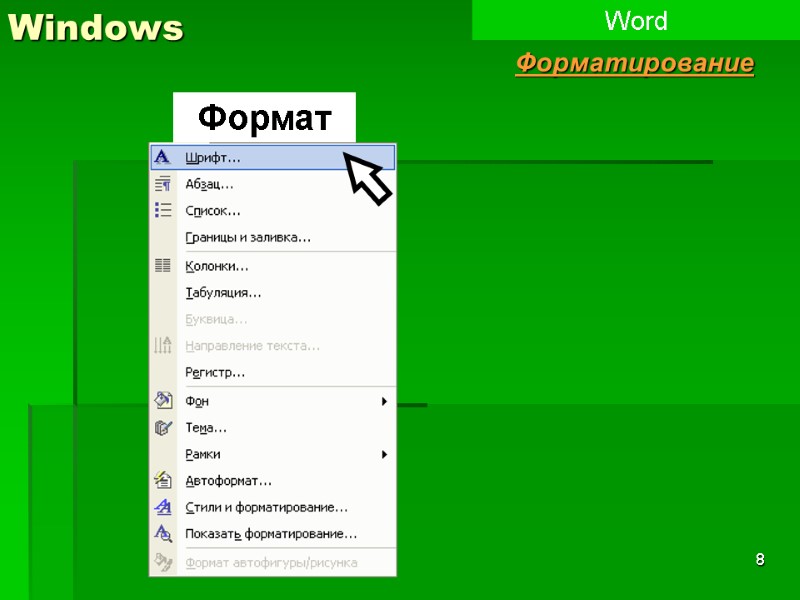The width and height of the screenshot is (800, 600).
Task: Open Стили и форматирование... entry
Action: pyautogui.click(x=272, y=507)
